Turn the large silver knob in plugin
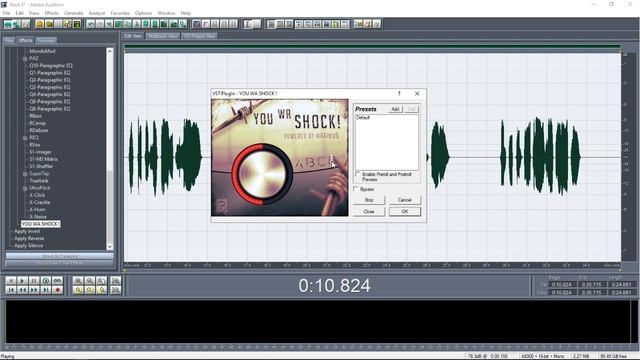Image resolution: width=640 pixels, height=360 pixels. [262, 174]
